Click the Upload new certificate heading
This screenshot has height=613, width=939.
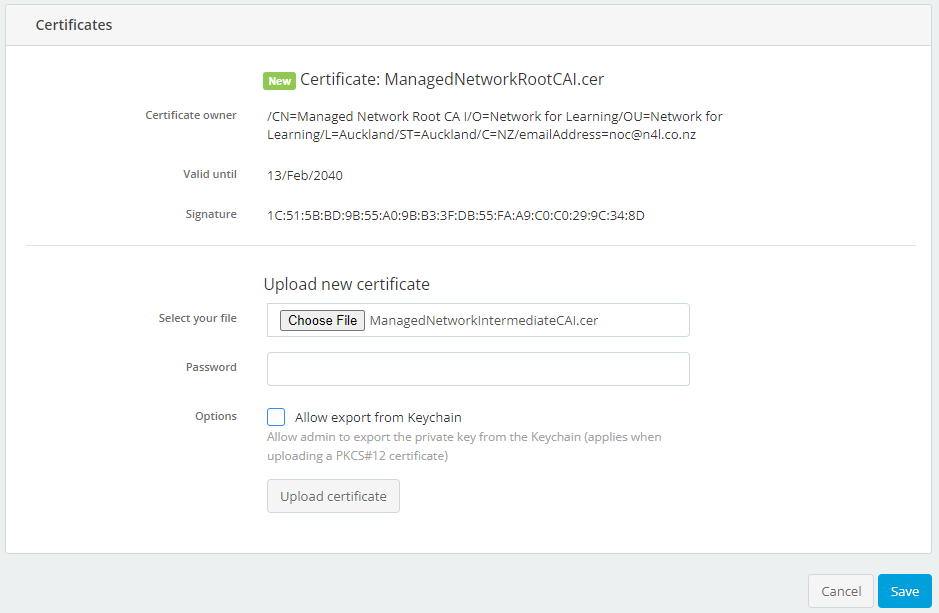click(x=347, y=284)
